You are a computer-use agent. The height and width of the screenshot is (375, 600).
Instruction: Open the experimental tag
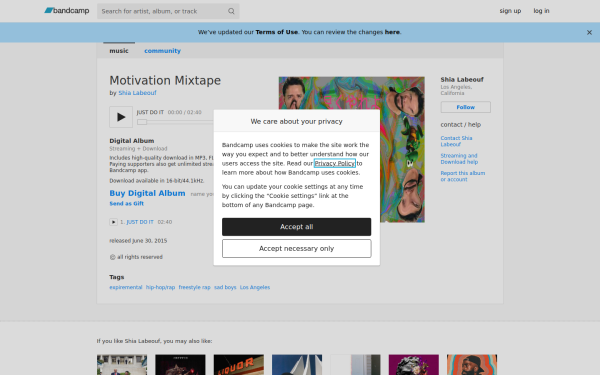pos(126,287)
